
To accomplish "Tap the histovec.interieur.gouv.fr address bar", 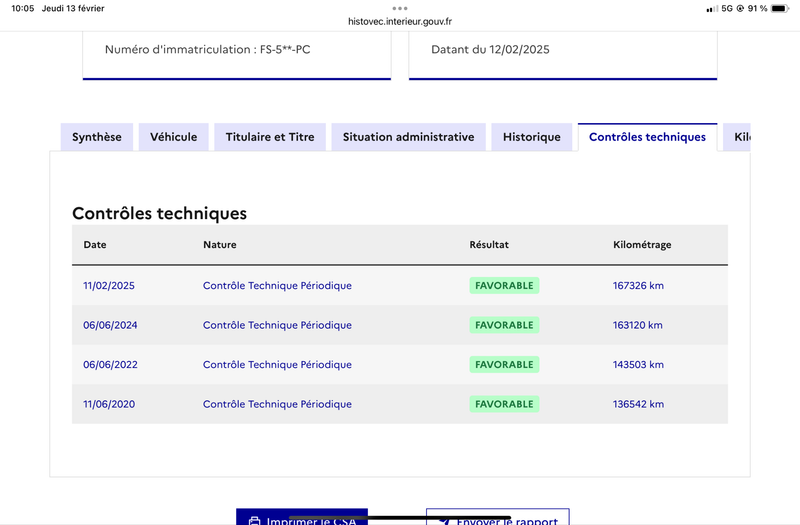I will [400, 21].
